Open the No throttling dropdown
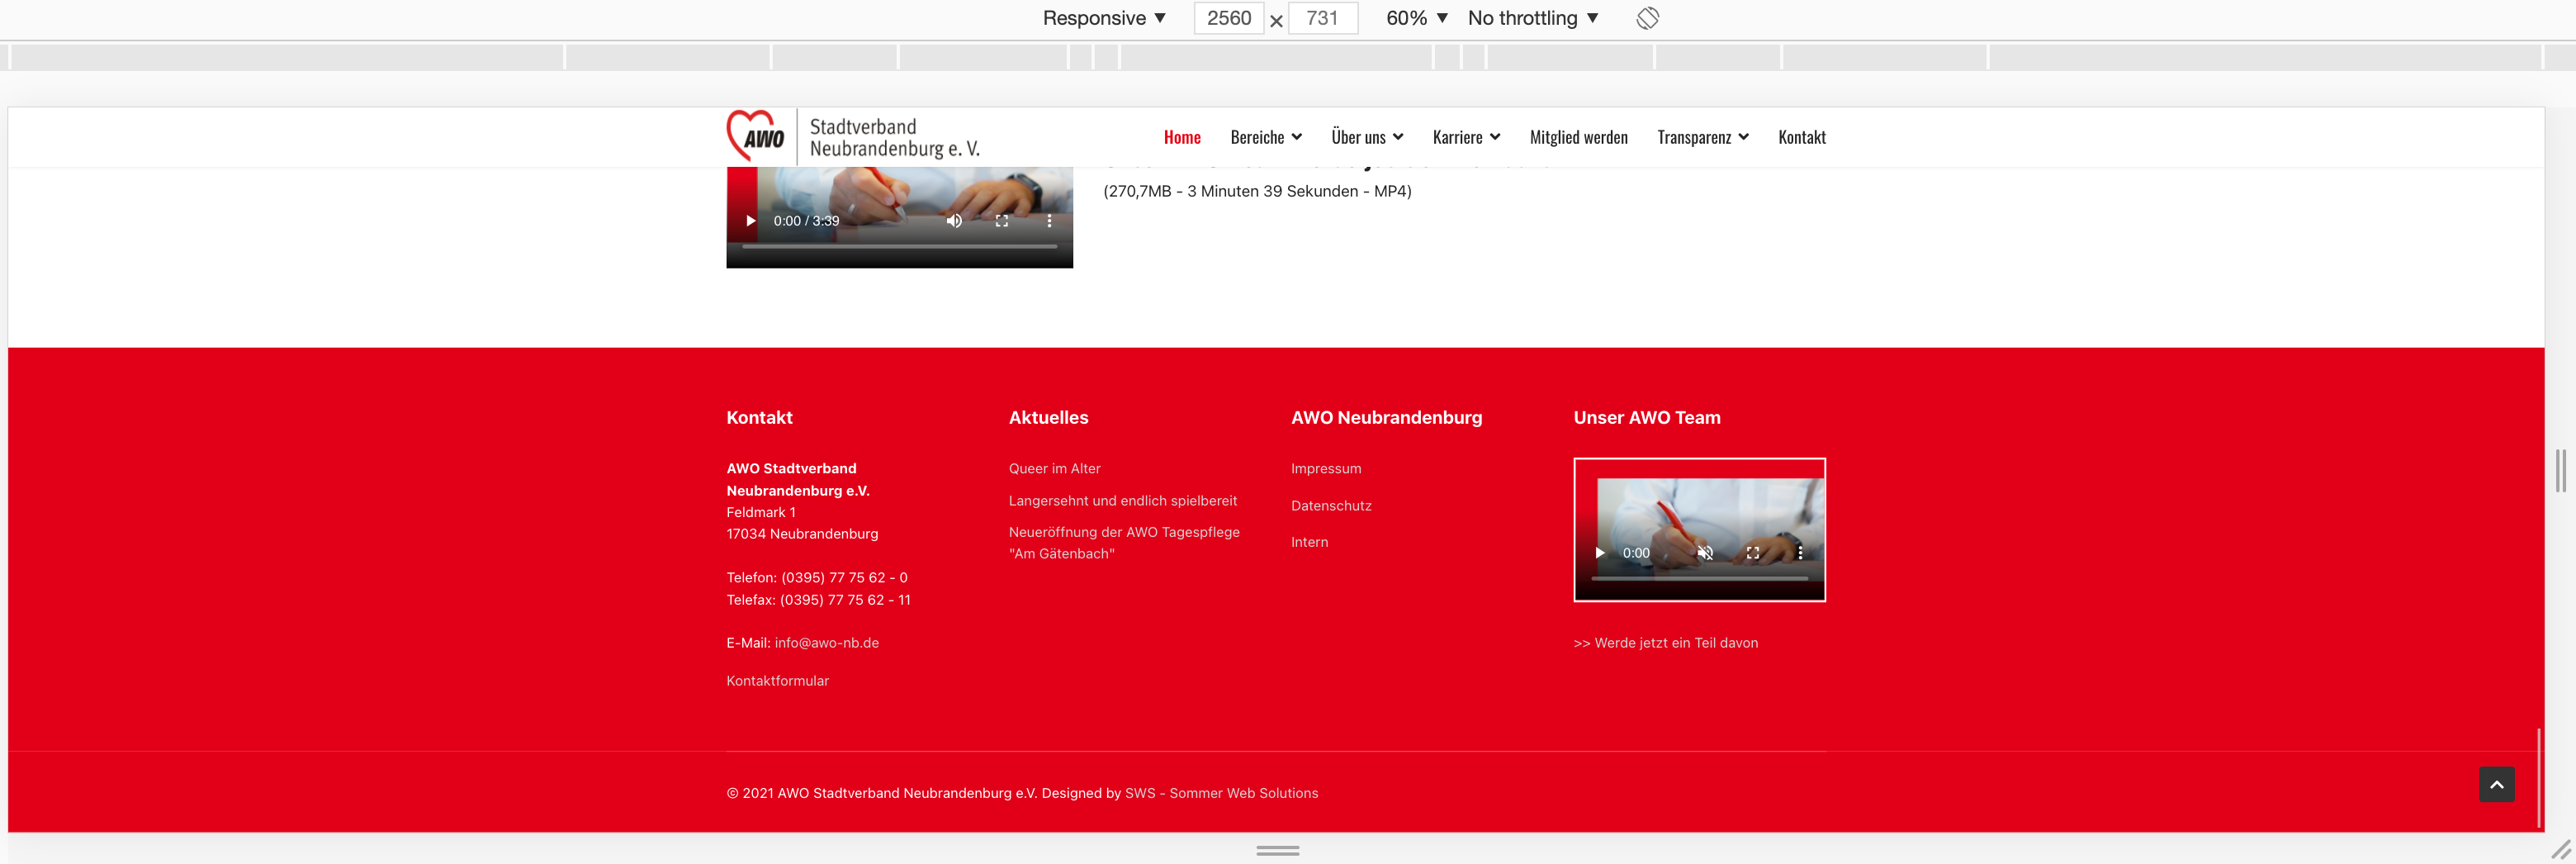 click(x=1532, y=18)
